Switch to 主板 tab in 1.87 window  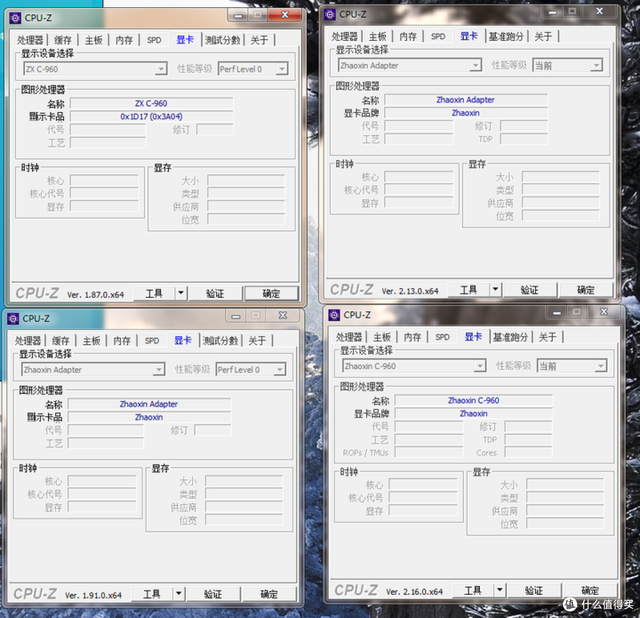[x=93, y=40]
